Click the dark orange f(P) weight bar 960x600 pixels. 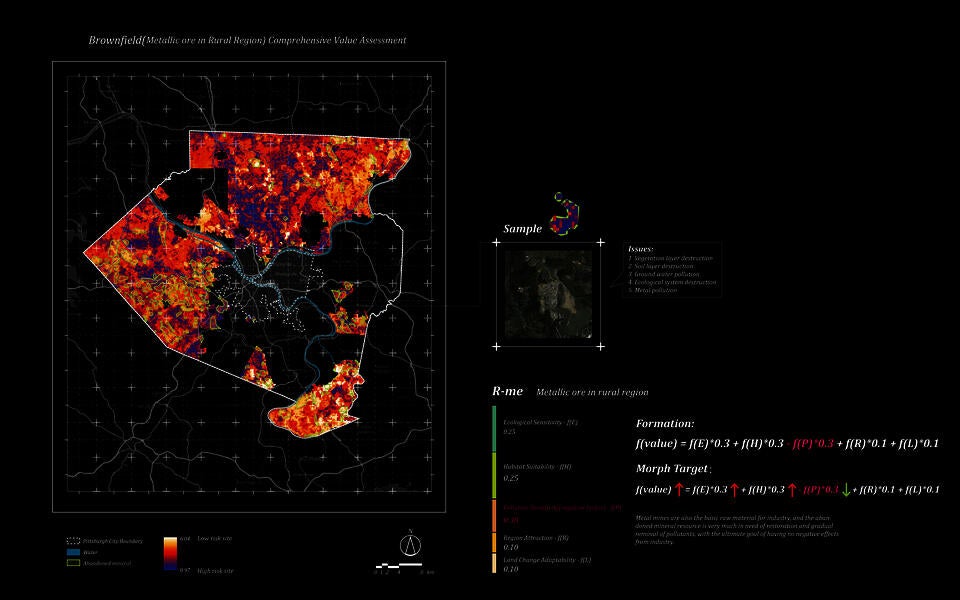click(494, 516)
